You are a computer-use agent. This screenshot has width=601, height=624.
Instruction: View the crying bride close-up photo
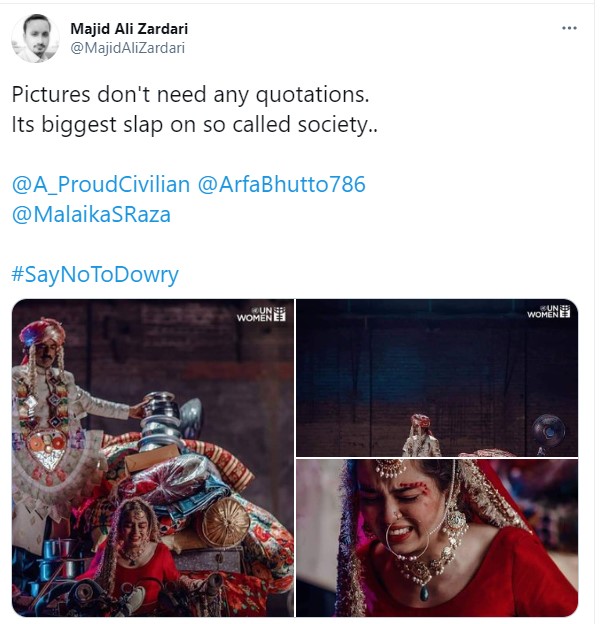pos(437,538)
